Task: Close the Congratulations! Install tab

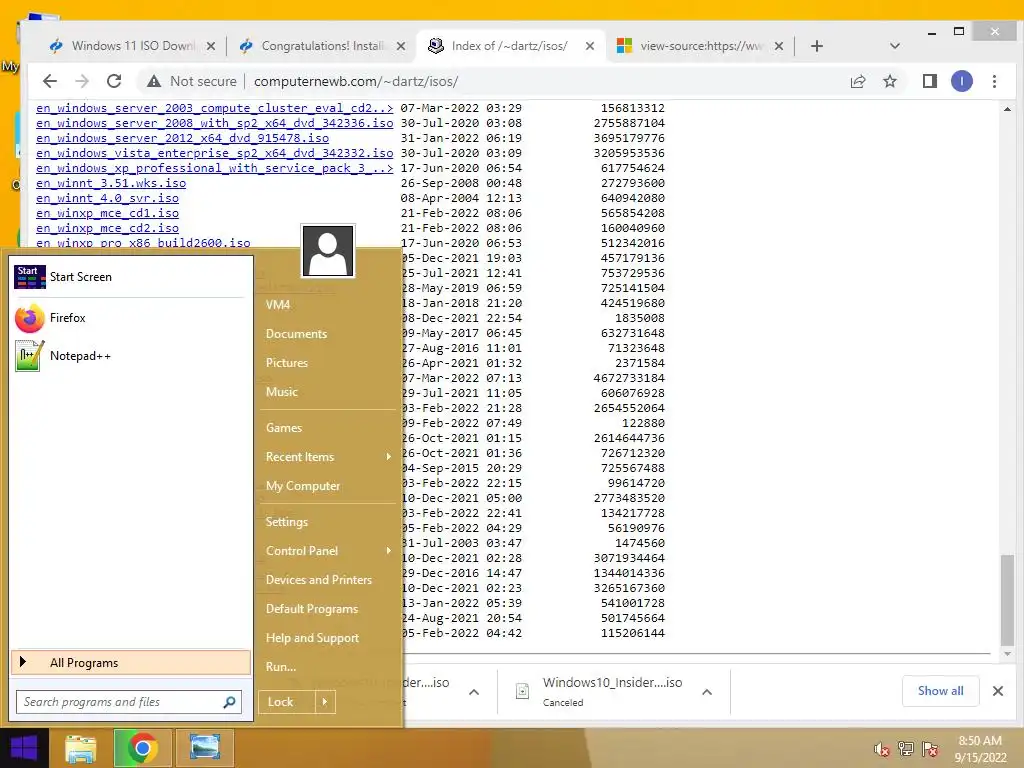Action: point(400,46)
